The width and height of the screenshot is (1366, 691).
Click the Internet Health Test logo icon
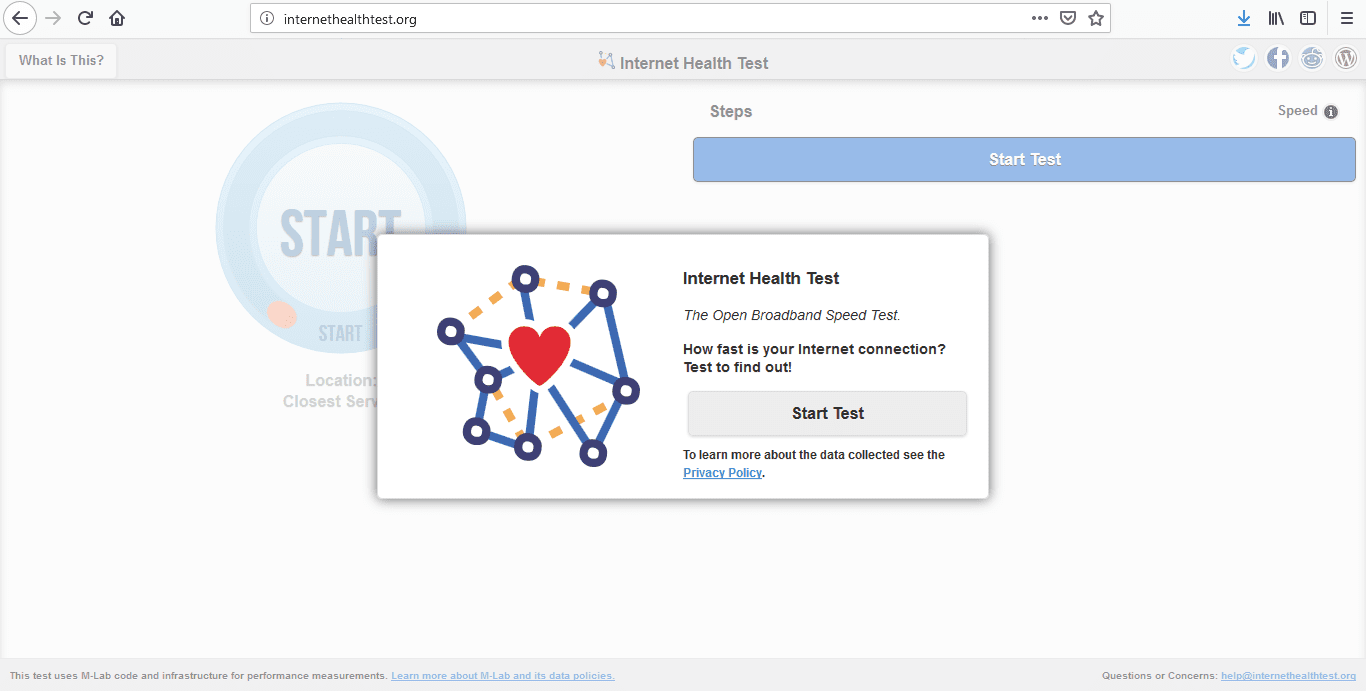tap(605, 60)
